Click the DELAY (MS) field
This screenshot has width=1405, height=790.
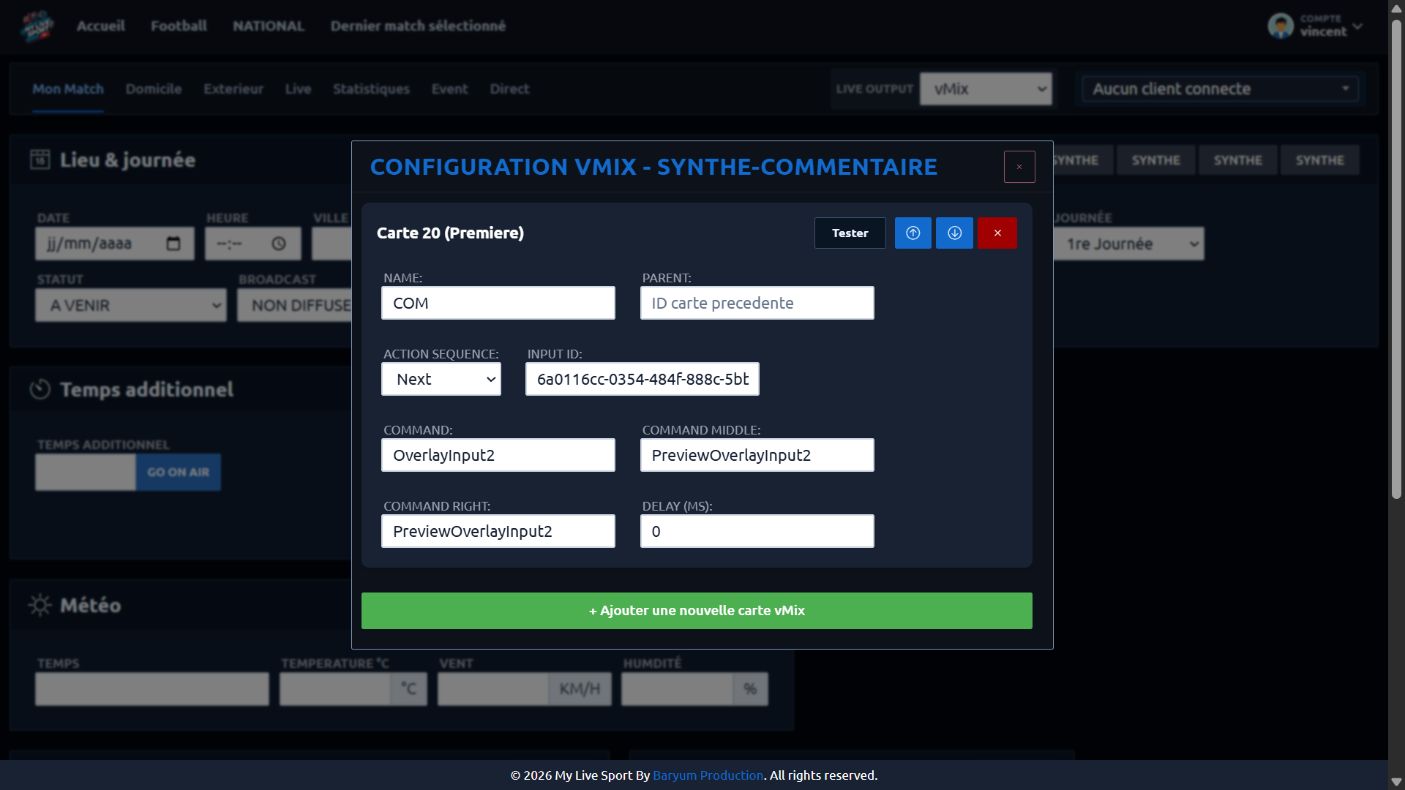757,531
